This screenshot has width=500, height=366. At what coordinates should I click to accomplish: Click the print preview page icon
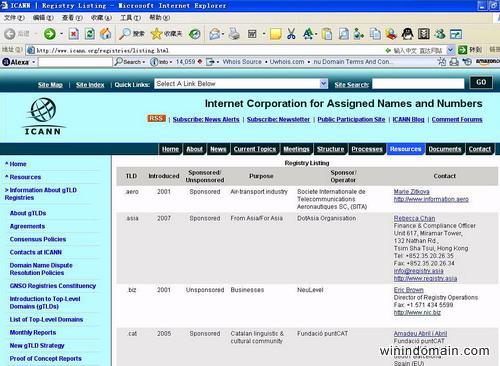344,34
